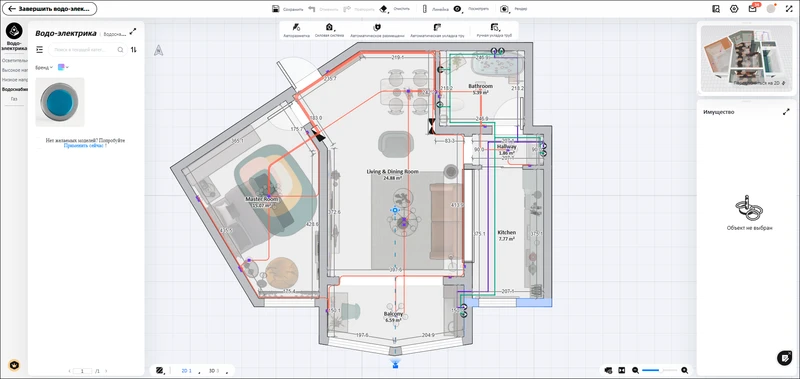Image resolution: width=800 pixels, height=379 pixels.
Task: Click the sort arrows icon beside search
Action: click(134, 49)
